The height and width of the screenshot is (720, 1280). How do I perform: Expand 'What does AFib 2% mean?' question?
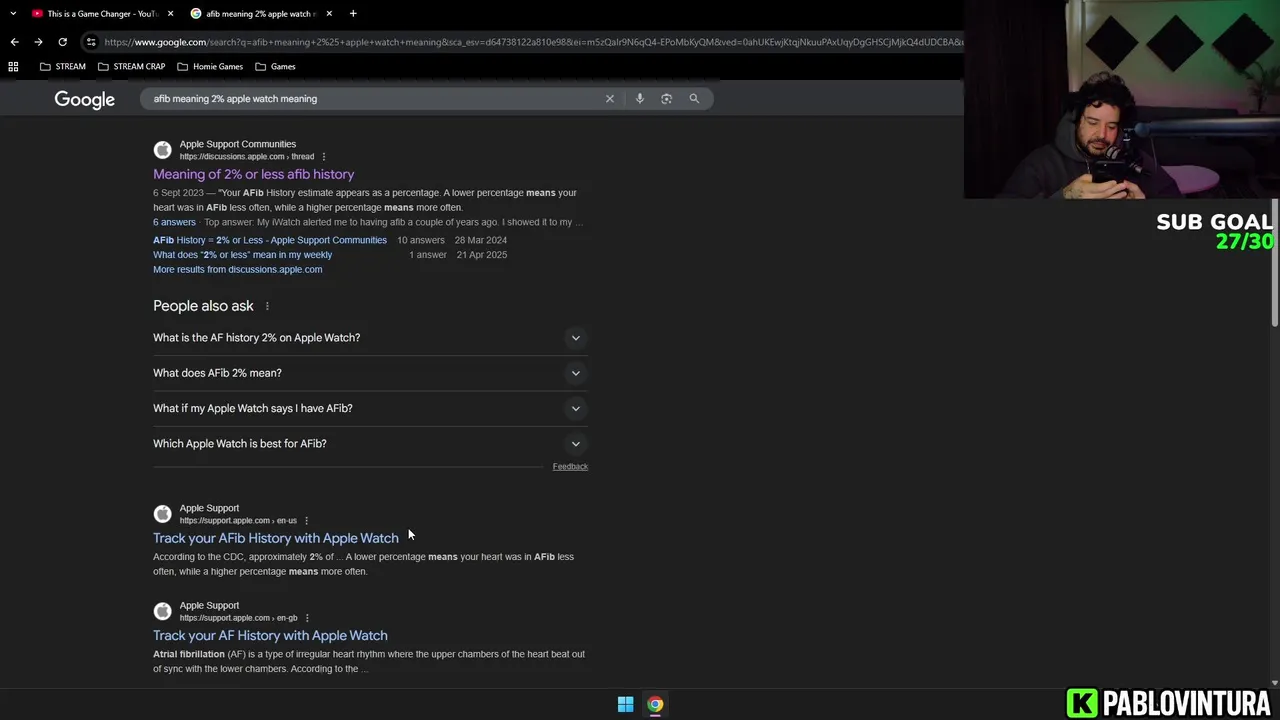click(x=370, y=373)
